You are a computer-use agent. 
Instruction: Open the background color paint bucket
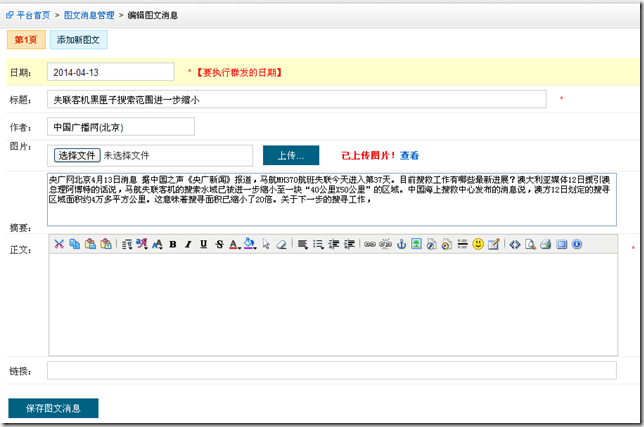tap(250, 244)
